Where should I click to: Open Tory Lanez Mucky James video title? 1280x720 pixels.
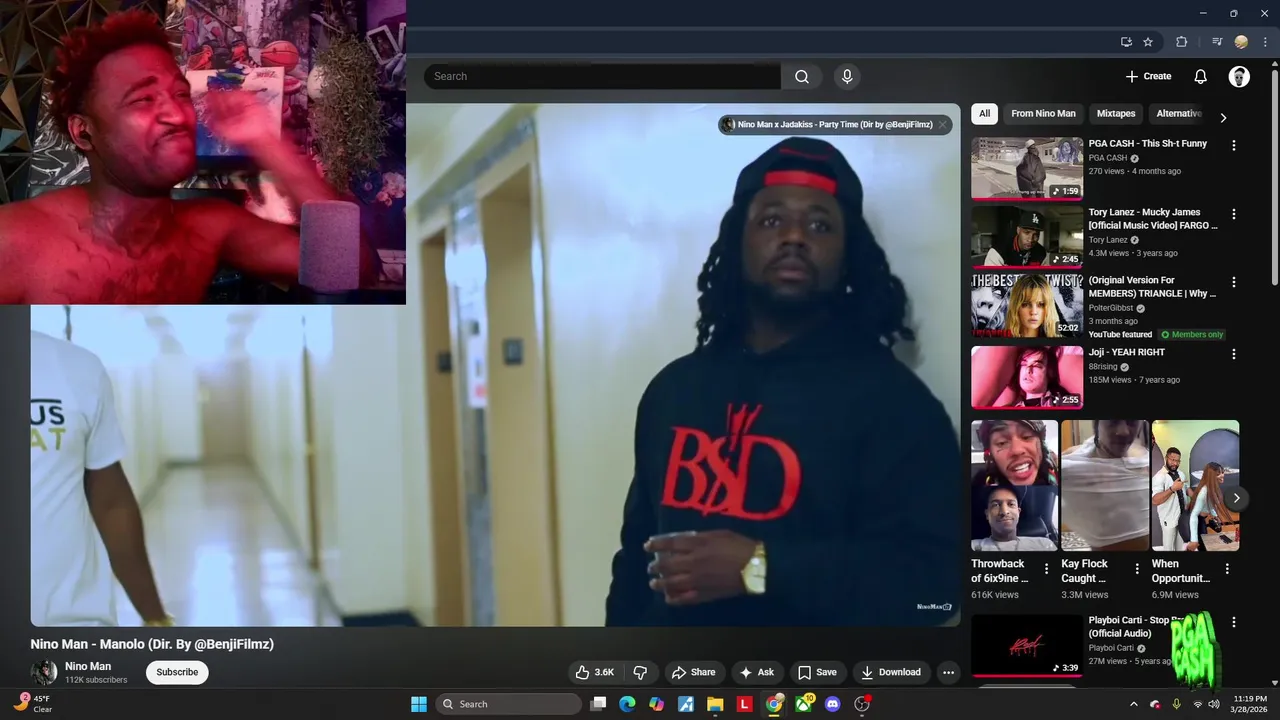[1153, 219]
